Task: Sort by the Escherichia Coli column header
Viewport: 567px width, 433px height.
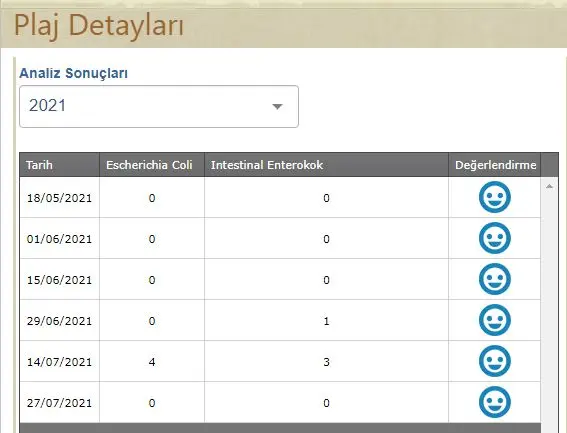Action: tap(152, 165)
